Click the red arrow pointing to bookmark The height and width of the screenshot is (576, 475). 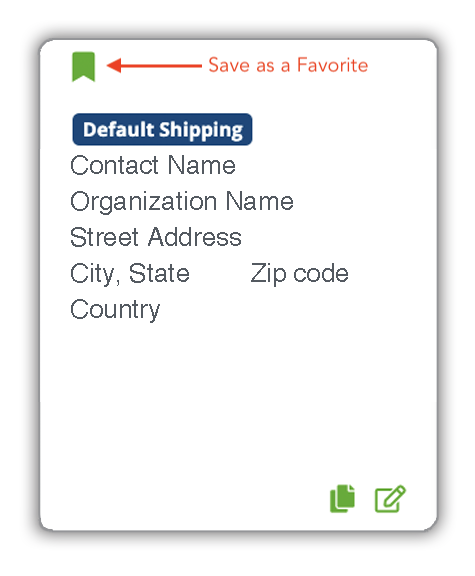[154, 66]
